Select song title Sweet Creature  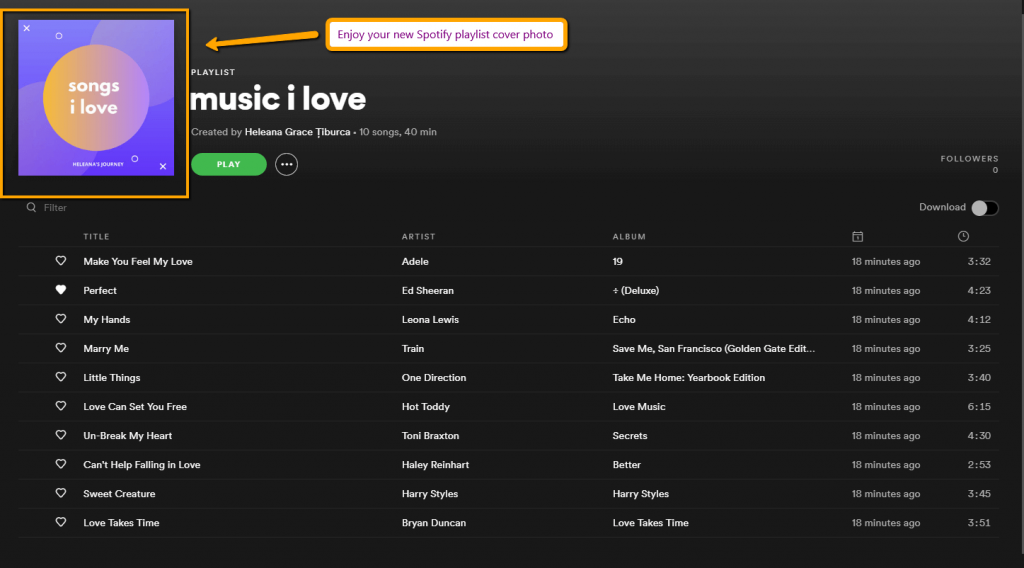(x=119, y=494)
